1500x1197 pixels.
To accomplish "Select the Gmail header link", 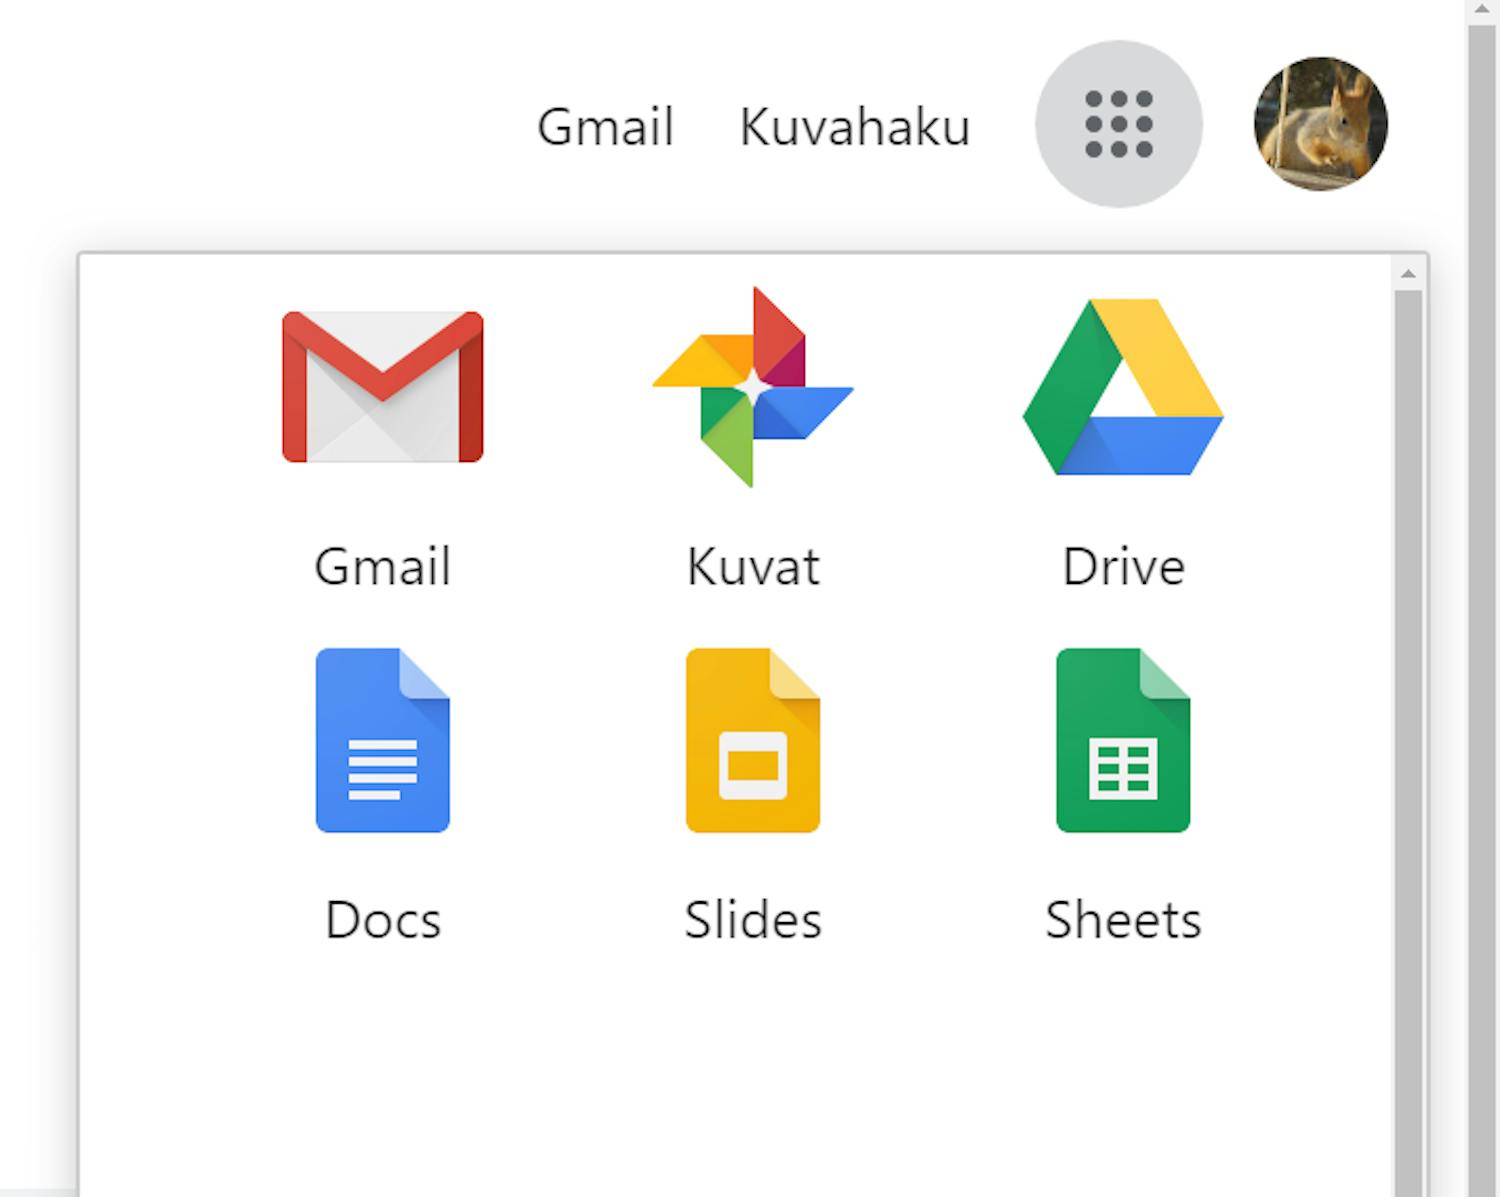I will [605, 126].
